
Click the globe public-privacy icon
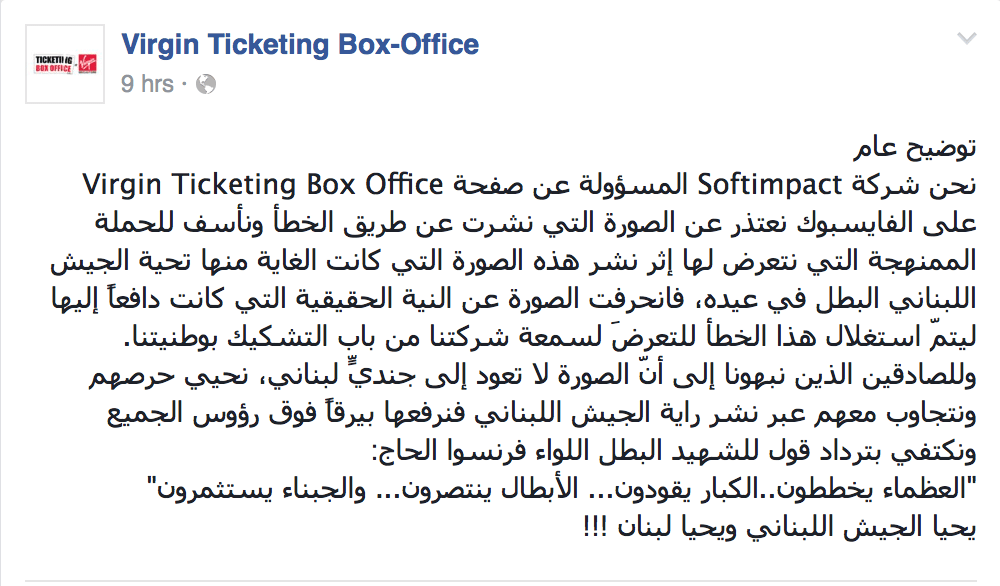pos(206,85)
